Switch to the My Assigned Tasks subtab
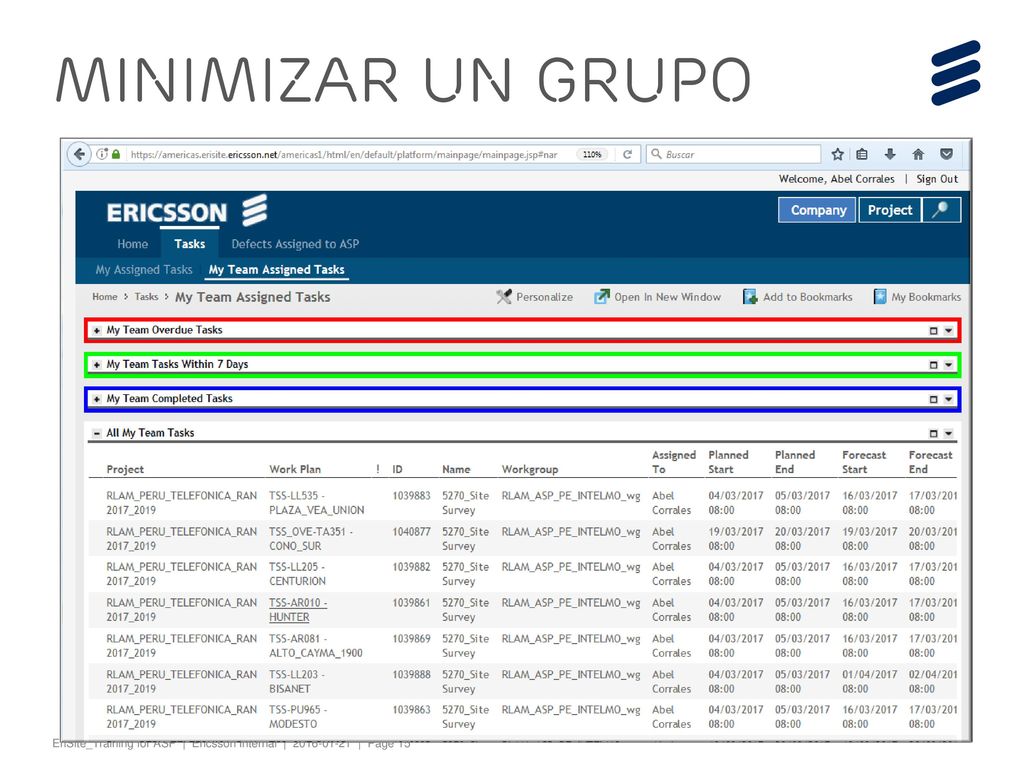Screen dimensions: 1024x768 pos(144,270)
